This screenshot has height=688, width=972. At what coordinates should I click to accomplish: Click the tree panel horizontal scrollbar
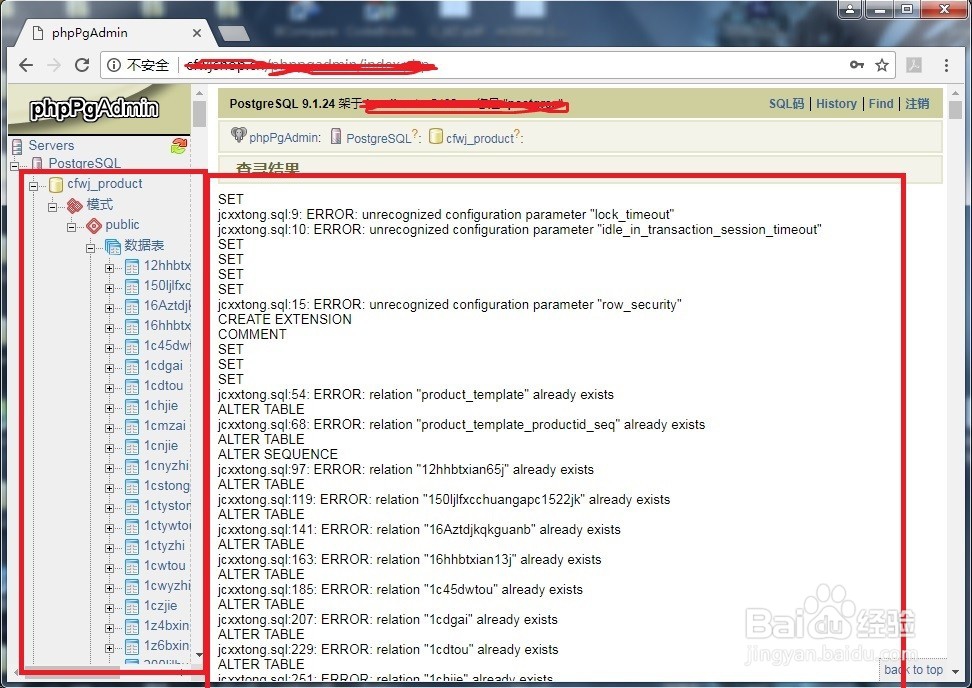(71, 672)
